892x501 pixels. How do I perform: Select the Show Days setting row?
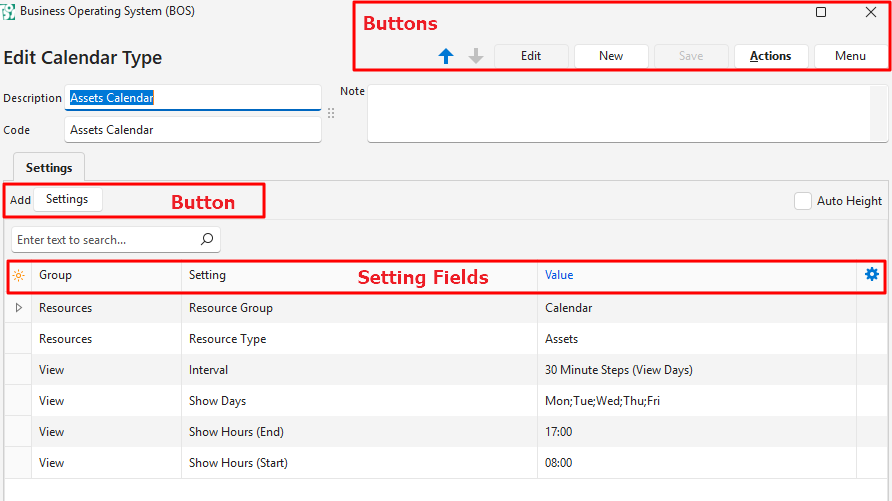pos(217,401)
